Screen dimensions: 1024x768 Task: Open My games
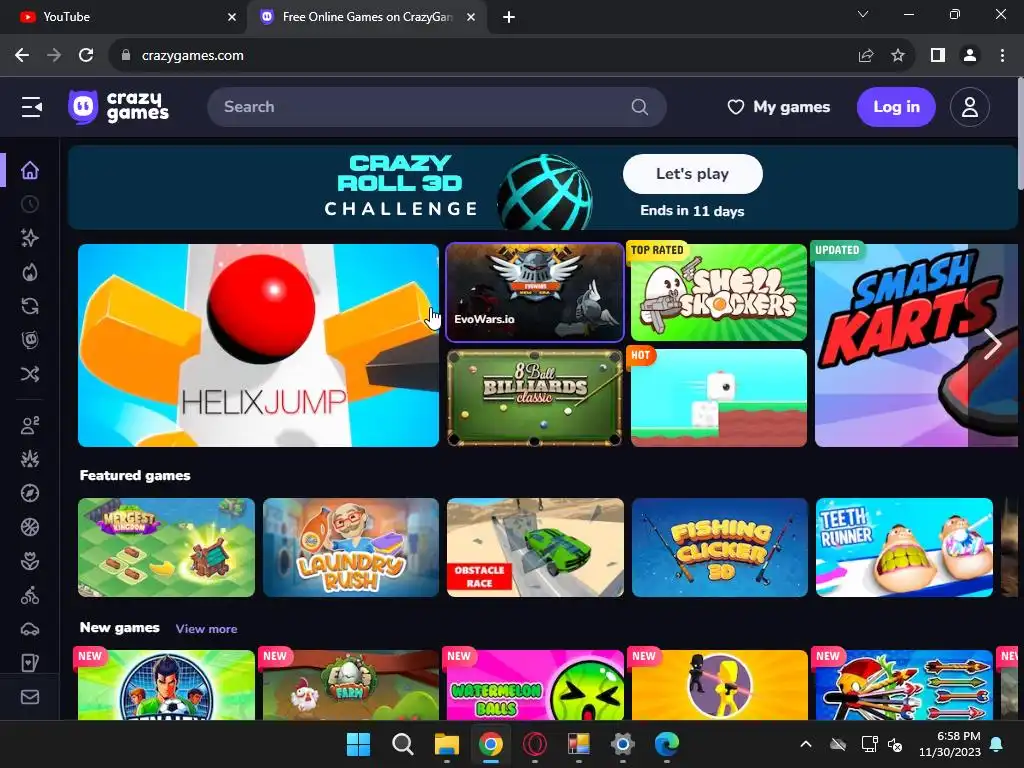point(778,107)
